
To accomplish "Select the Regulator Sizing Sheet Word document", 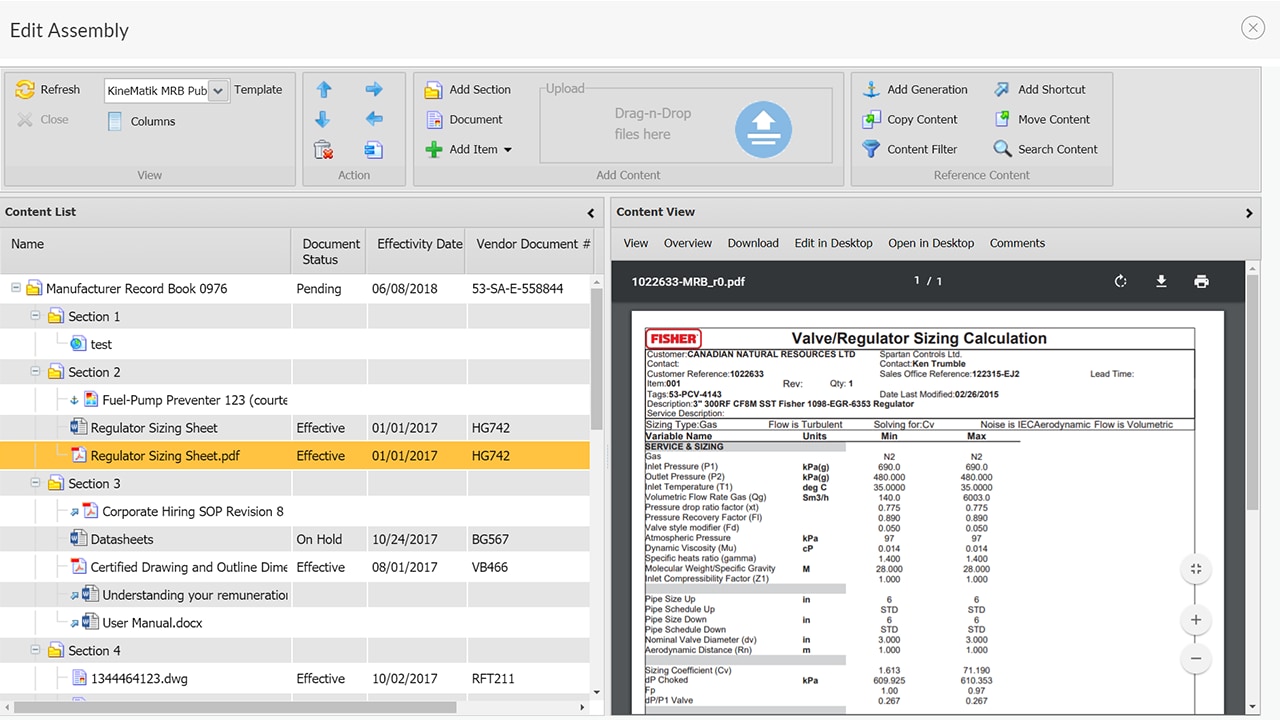I will tap(154, 428).
